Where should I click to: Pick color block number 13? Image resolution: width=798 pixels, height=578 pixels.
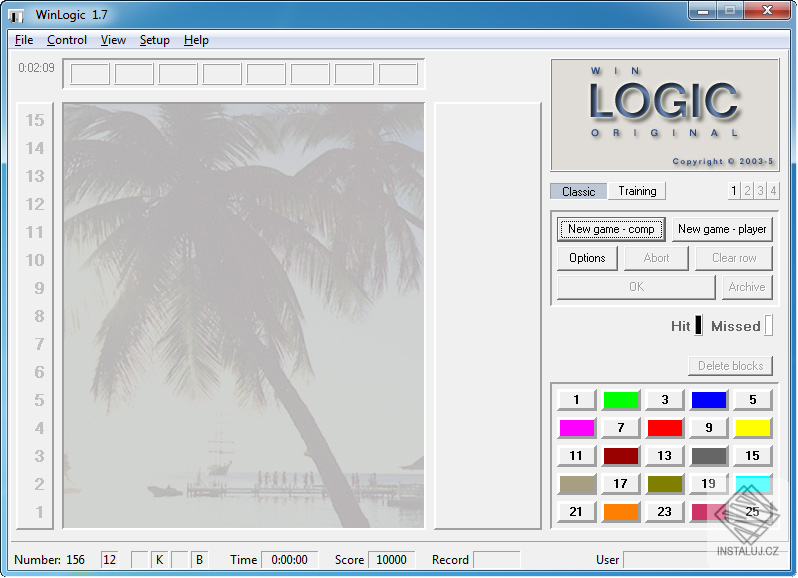tap(665, 456)
